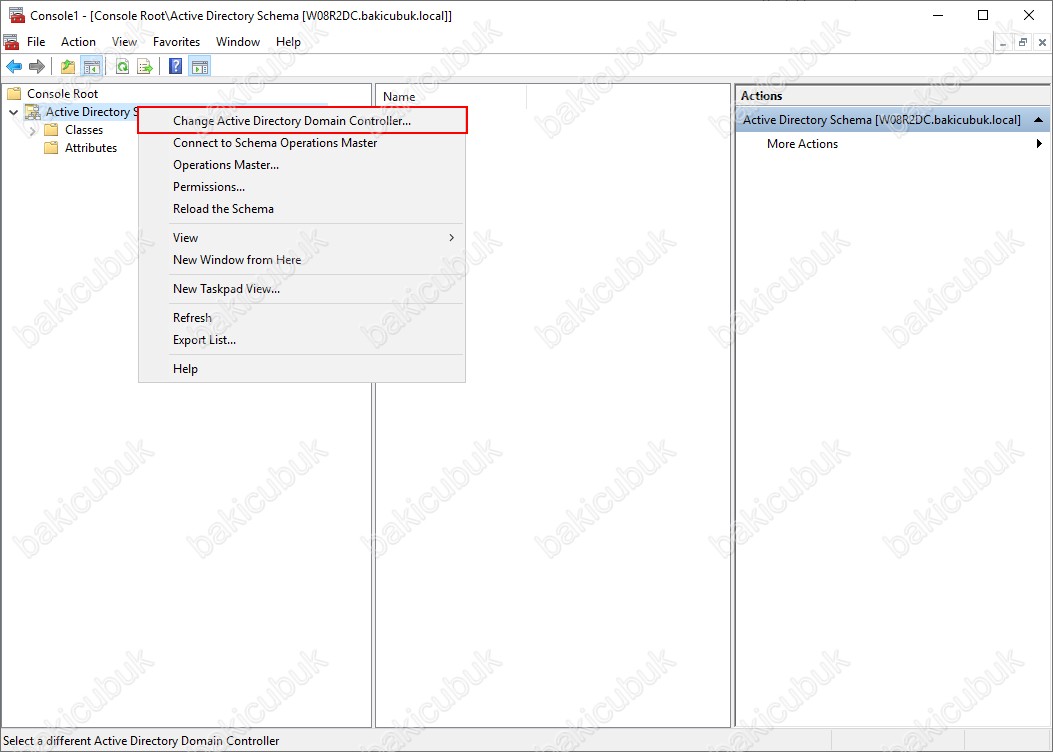Expand the Classes tree node
The width and height of the screenshot is (1053, 752).
click(x=32, y=130)
